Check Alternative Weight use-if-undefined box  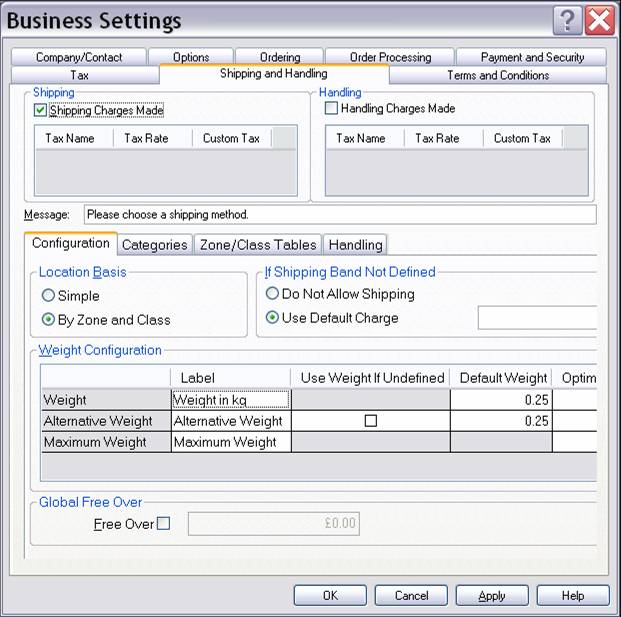point(371,421)
